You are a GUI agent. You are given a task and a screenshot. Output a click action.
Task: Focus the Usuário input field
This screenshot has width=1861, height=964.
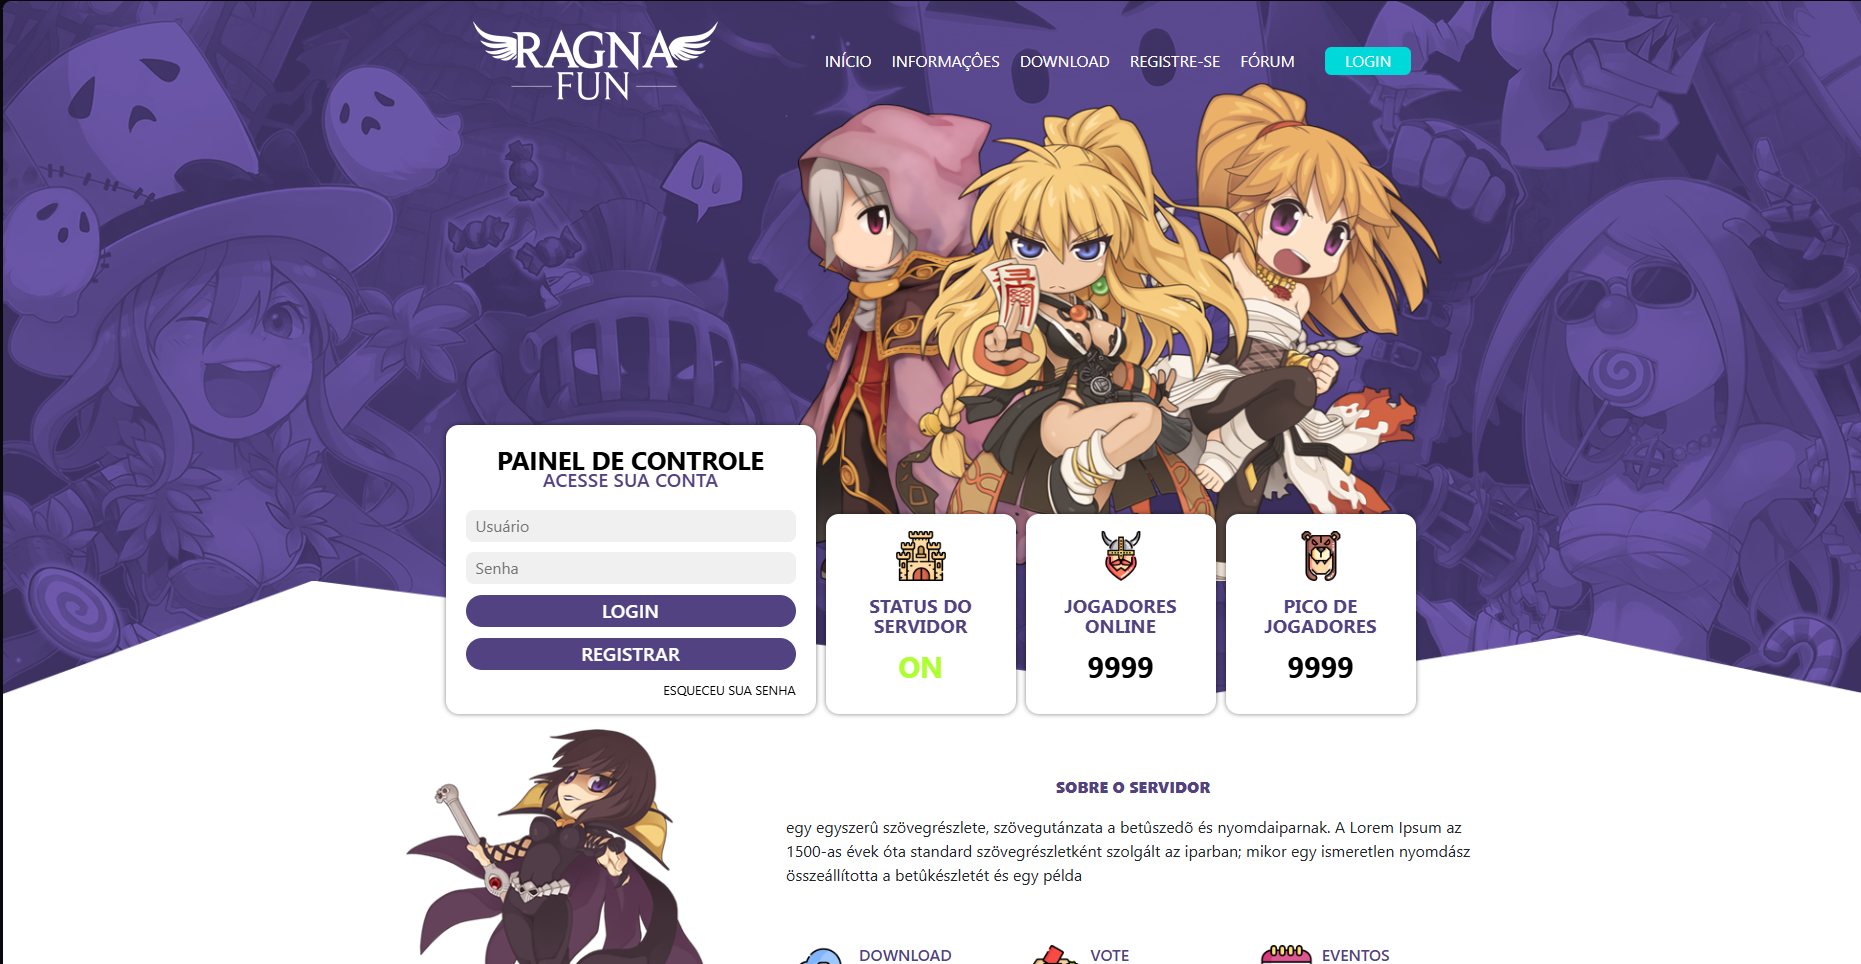pos(630,526)
